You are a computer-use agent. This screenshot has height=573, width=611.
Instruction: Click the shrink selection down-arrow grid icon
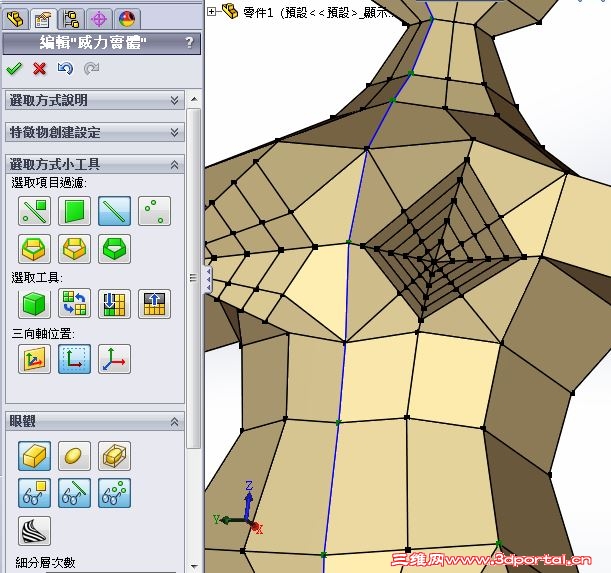(x=114, y=304)
